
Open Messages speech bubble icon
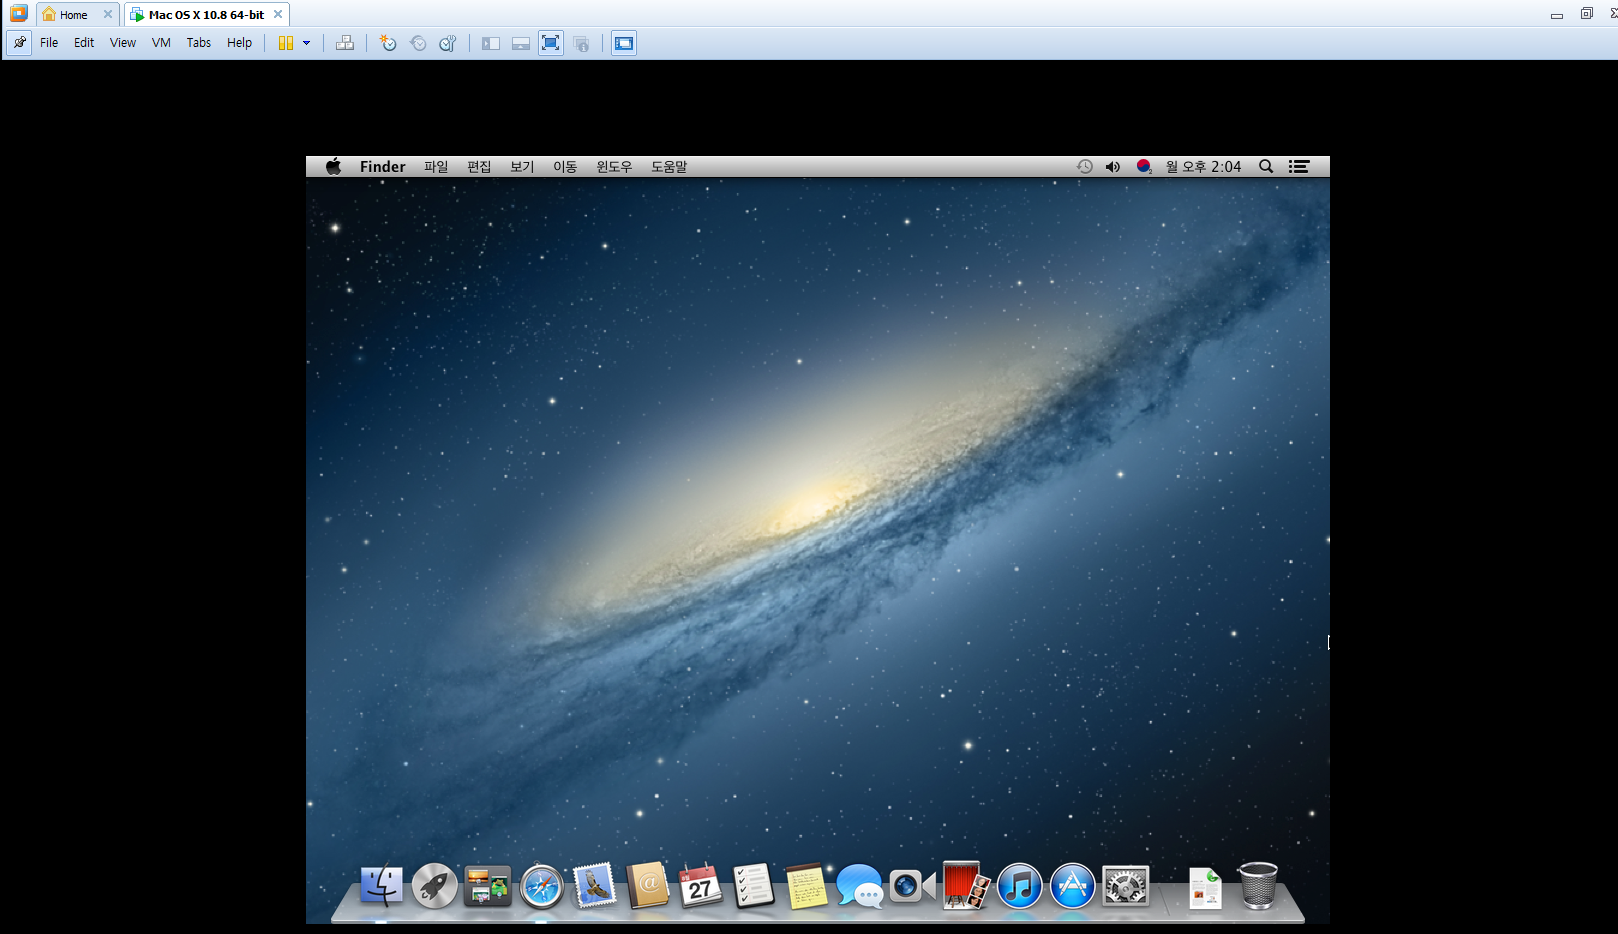[860, 886]
